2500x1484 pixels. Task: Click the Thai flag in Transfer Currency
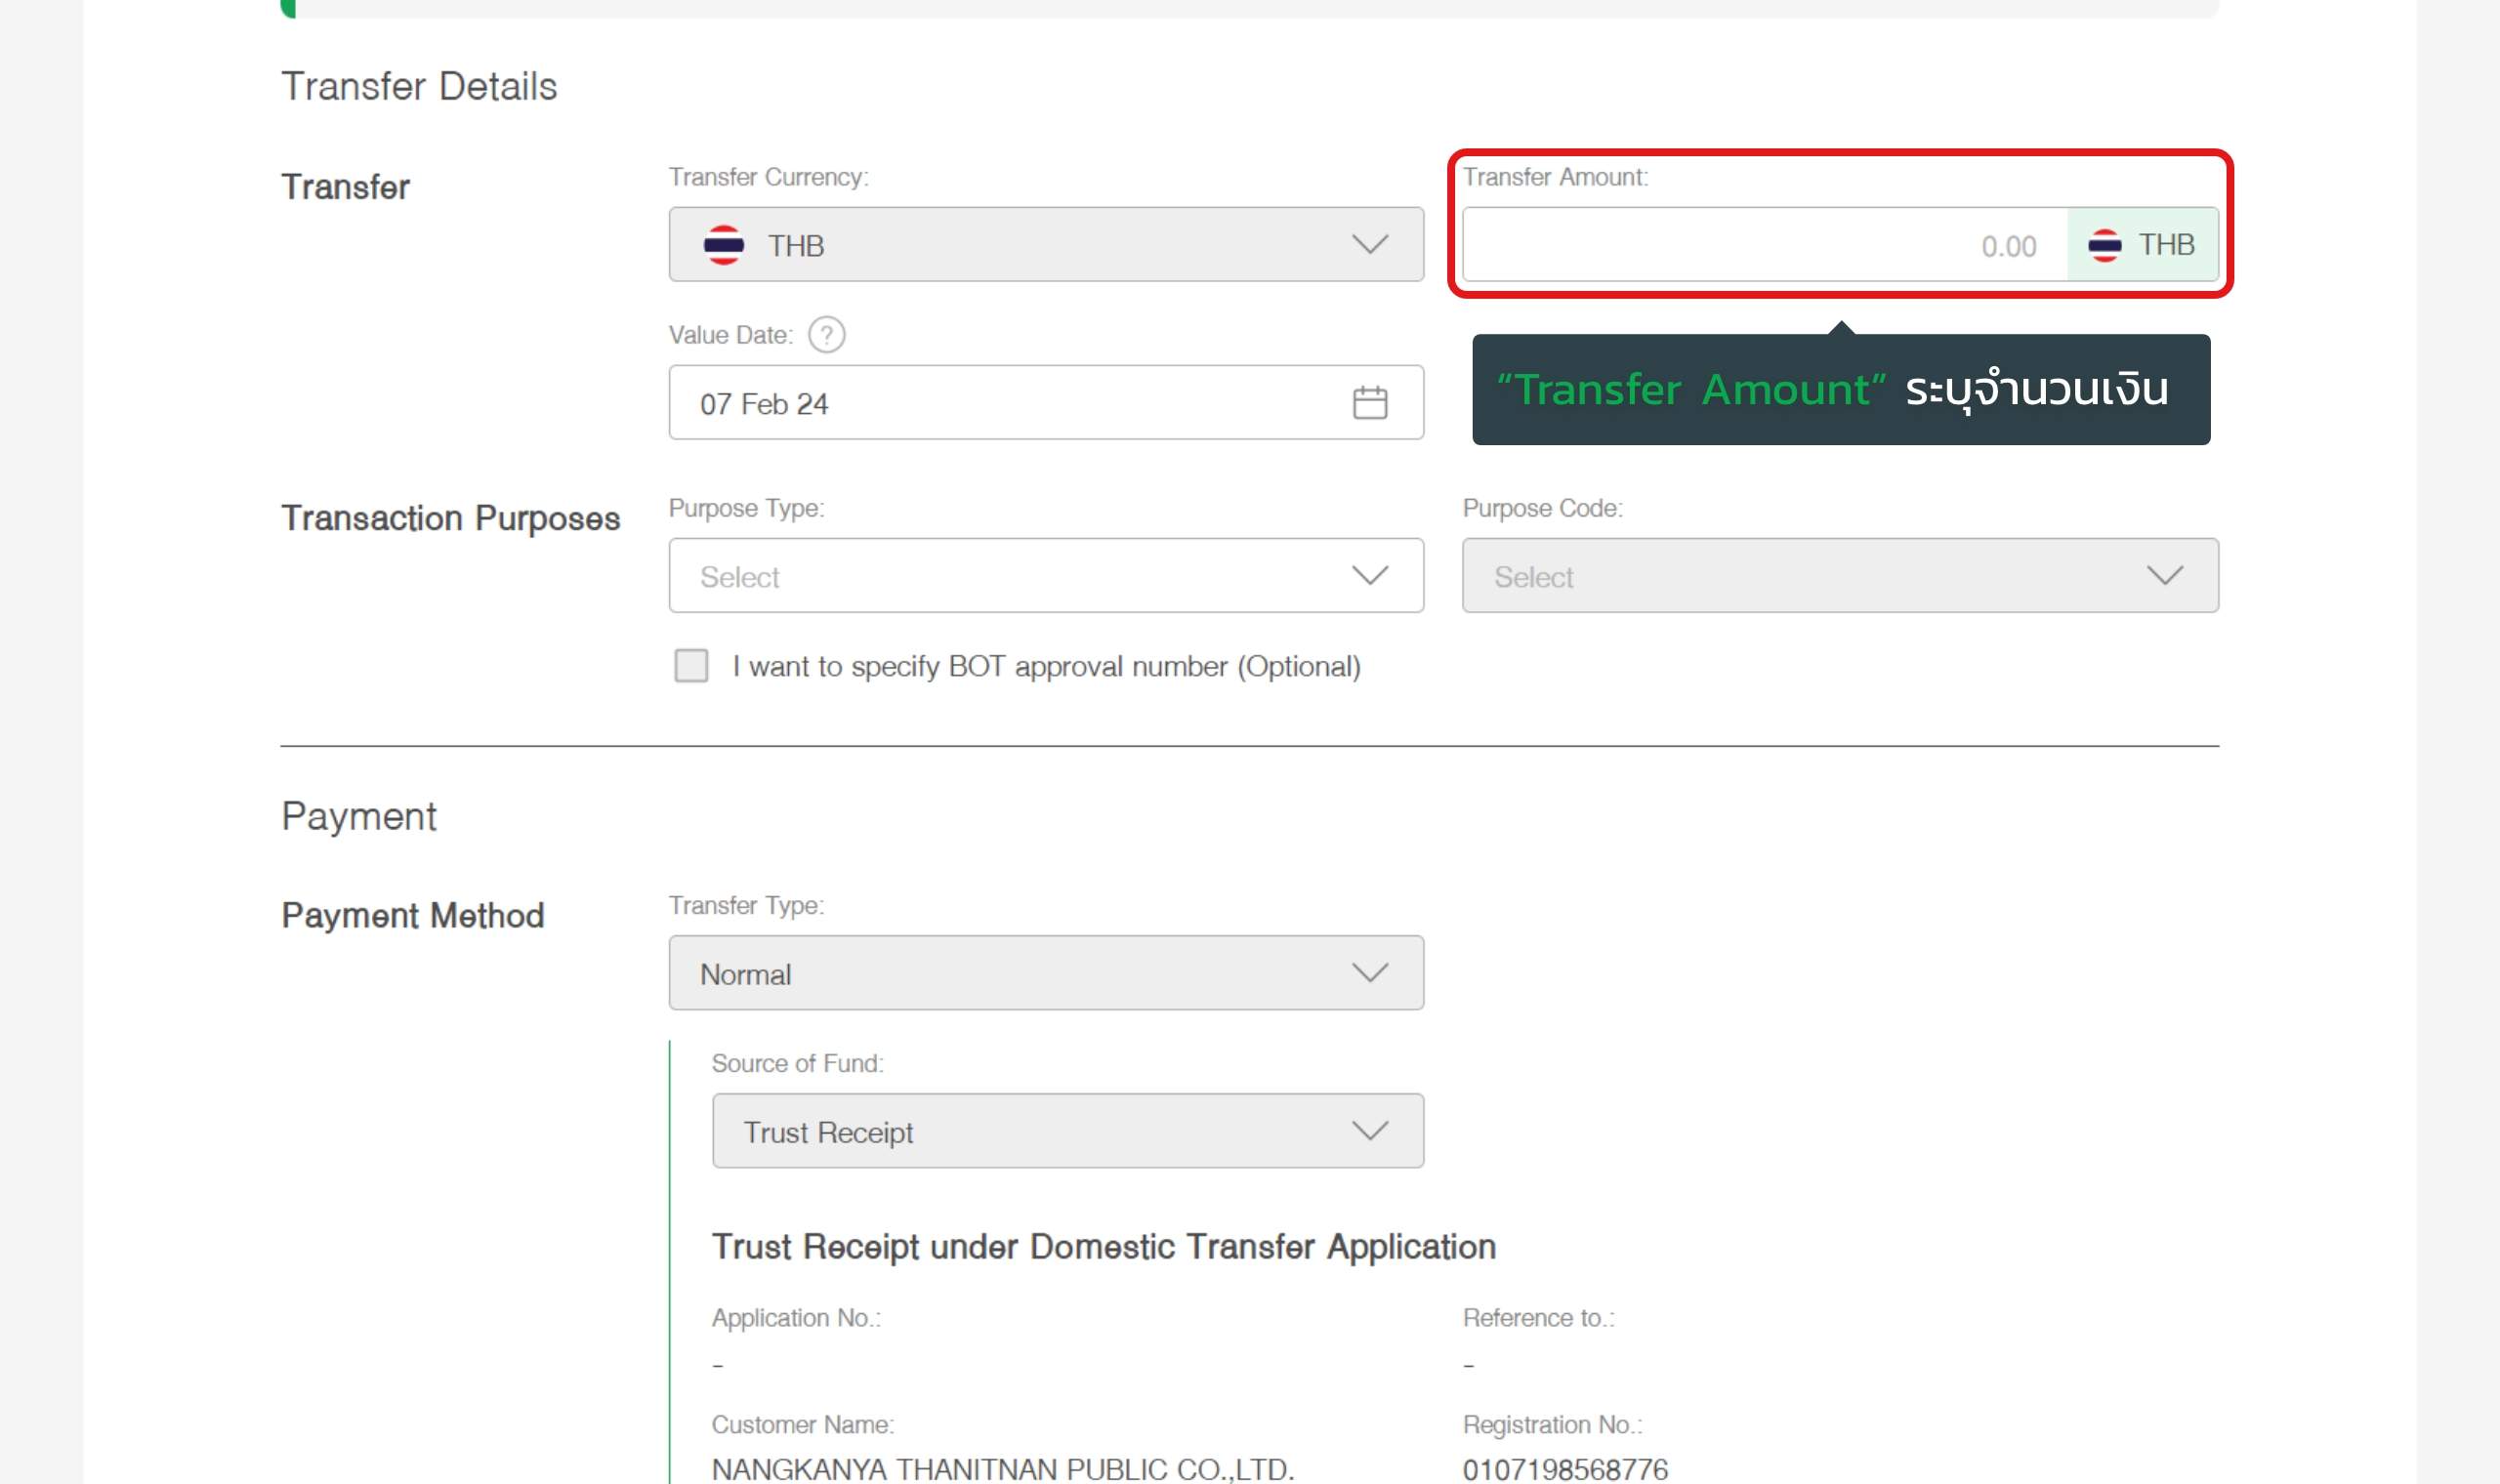pyautogui.click(x=723, y=245)
